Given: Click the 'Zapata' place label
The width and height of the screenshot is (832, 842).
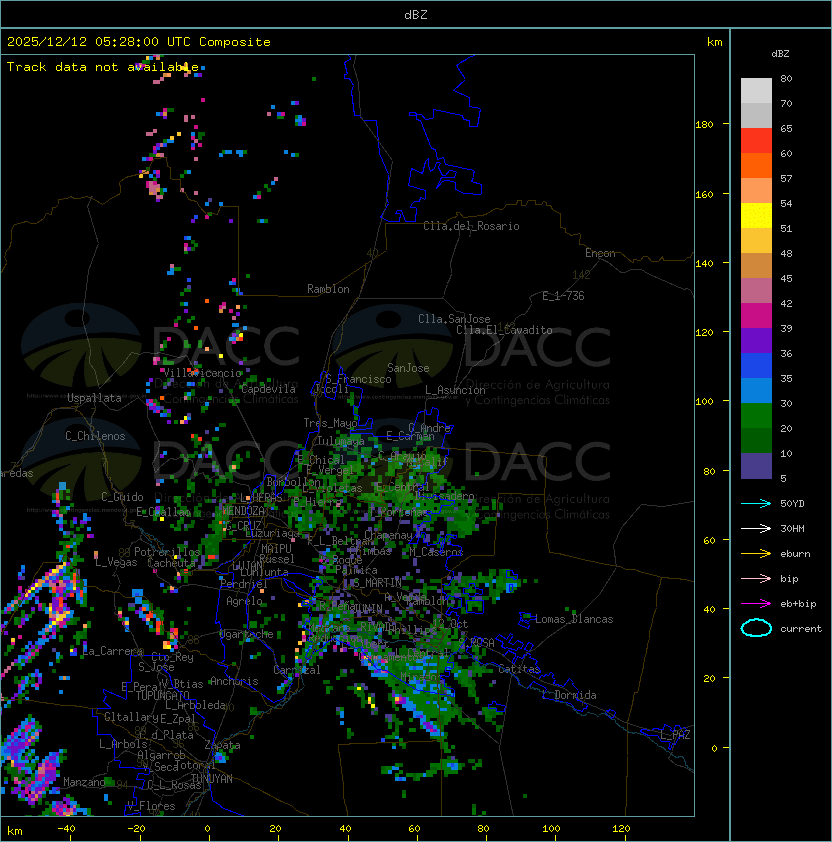Looking at the screenshot, I should point(222,745).
